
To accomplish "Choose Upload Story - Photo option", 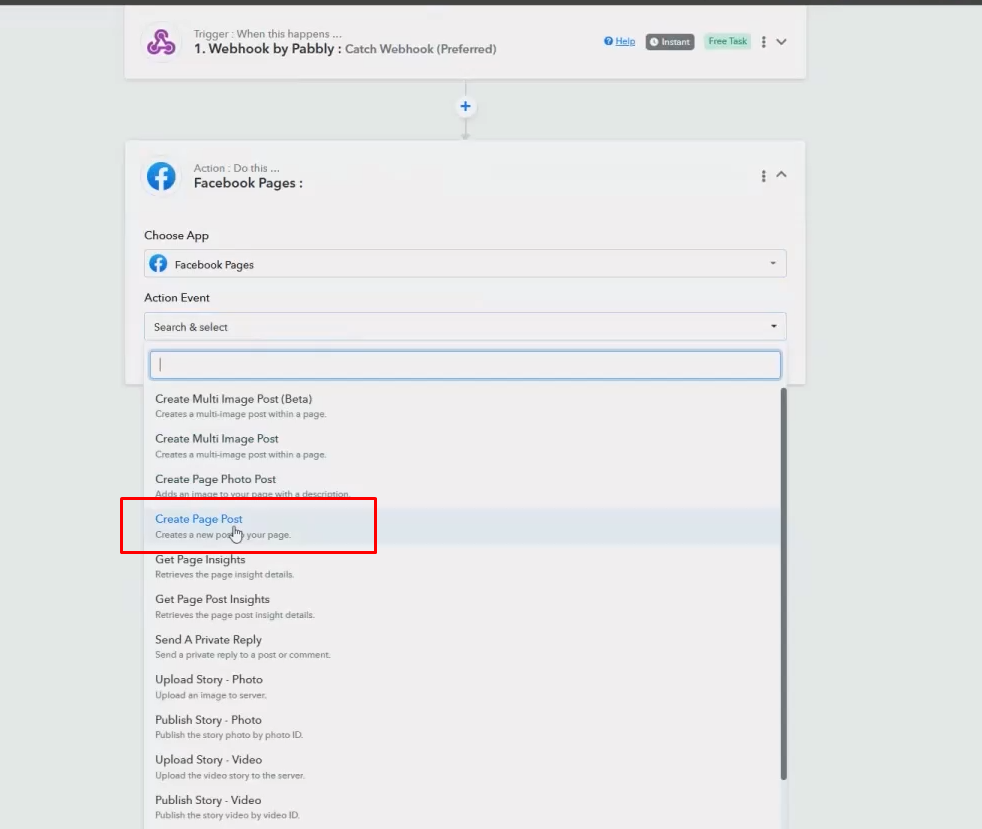I will pyautogui.click(x=462, y=686).
